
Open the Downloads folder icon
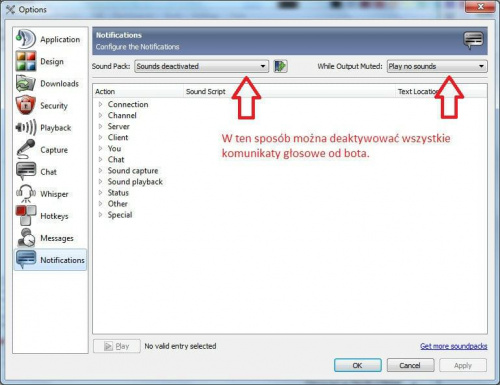pyautogui.click(x=25, y=83)
